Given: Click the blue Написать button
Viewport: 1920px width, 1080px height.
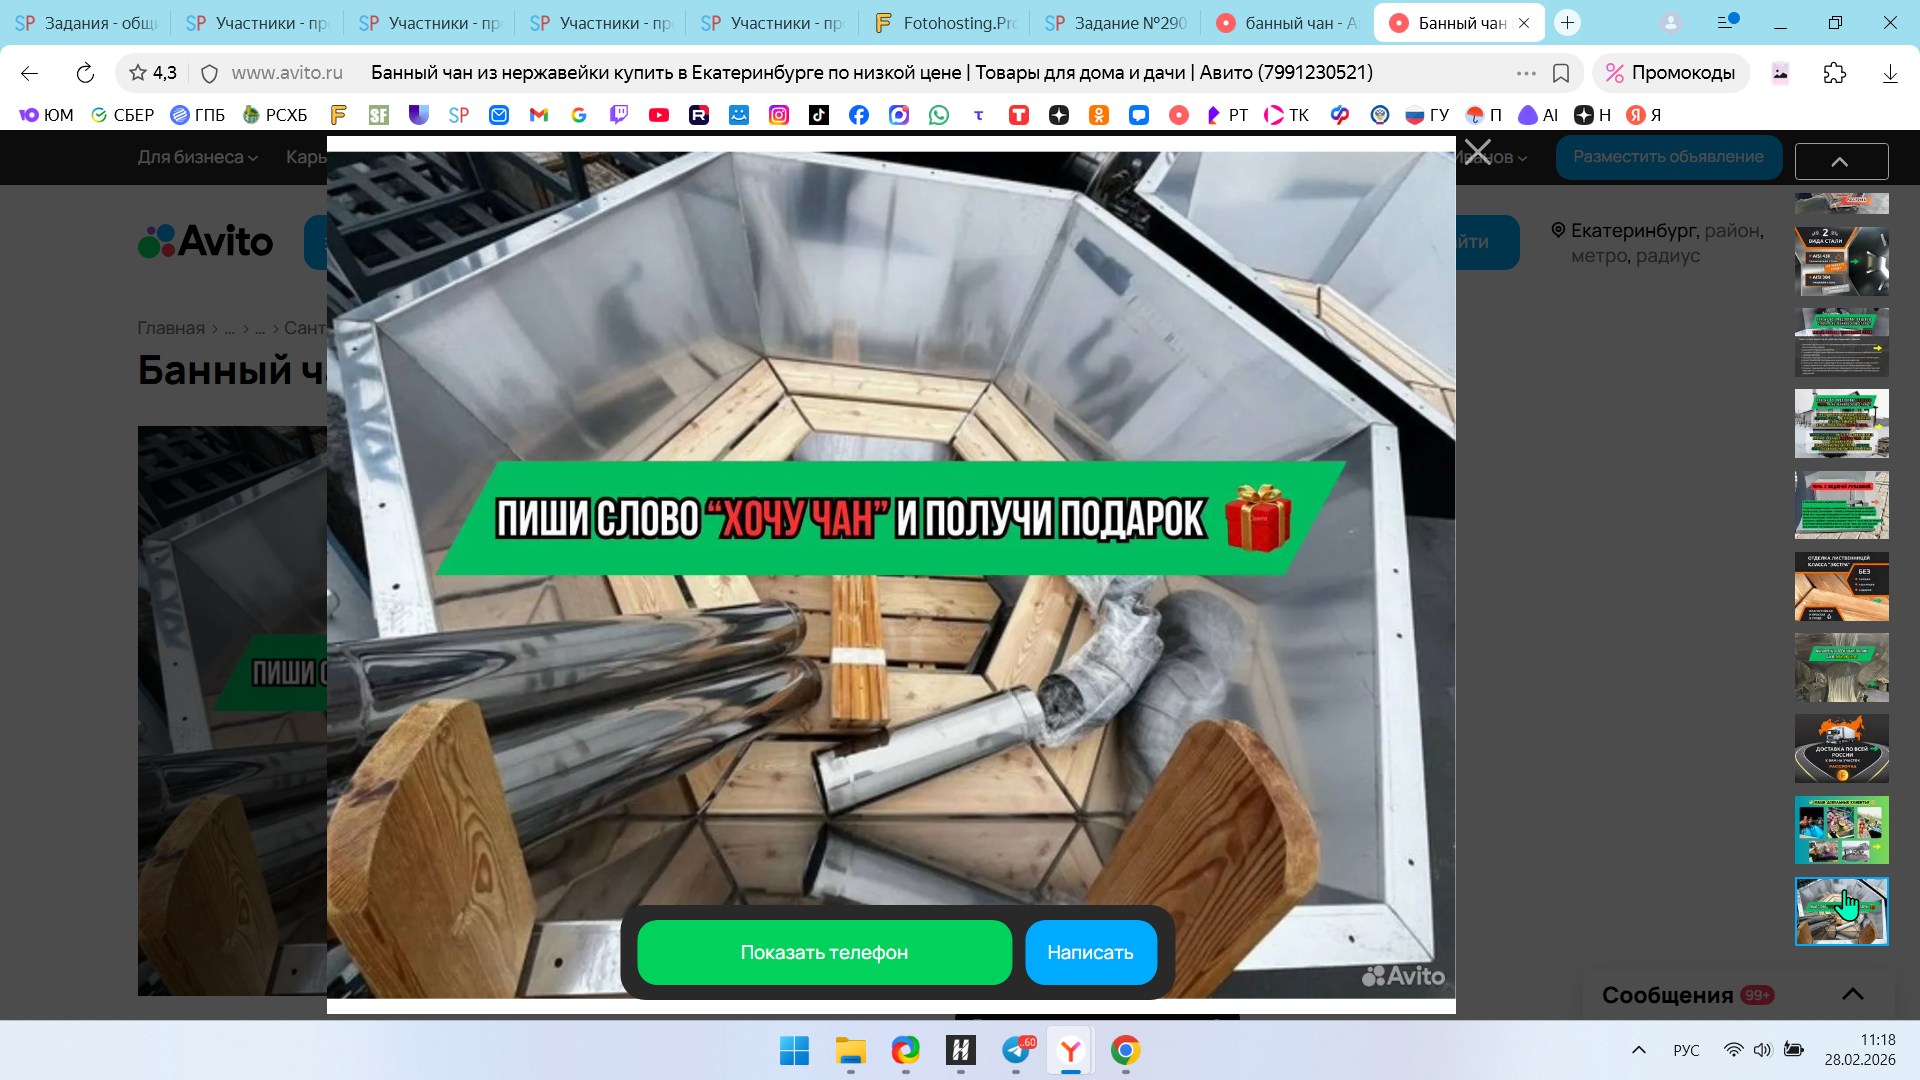Looking at the screenshot, I should [x=1090, y=952].
